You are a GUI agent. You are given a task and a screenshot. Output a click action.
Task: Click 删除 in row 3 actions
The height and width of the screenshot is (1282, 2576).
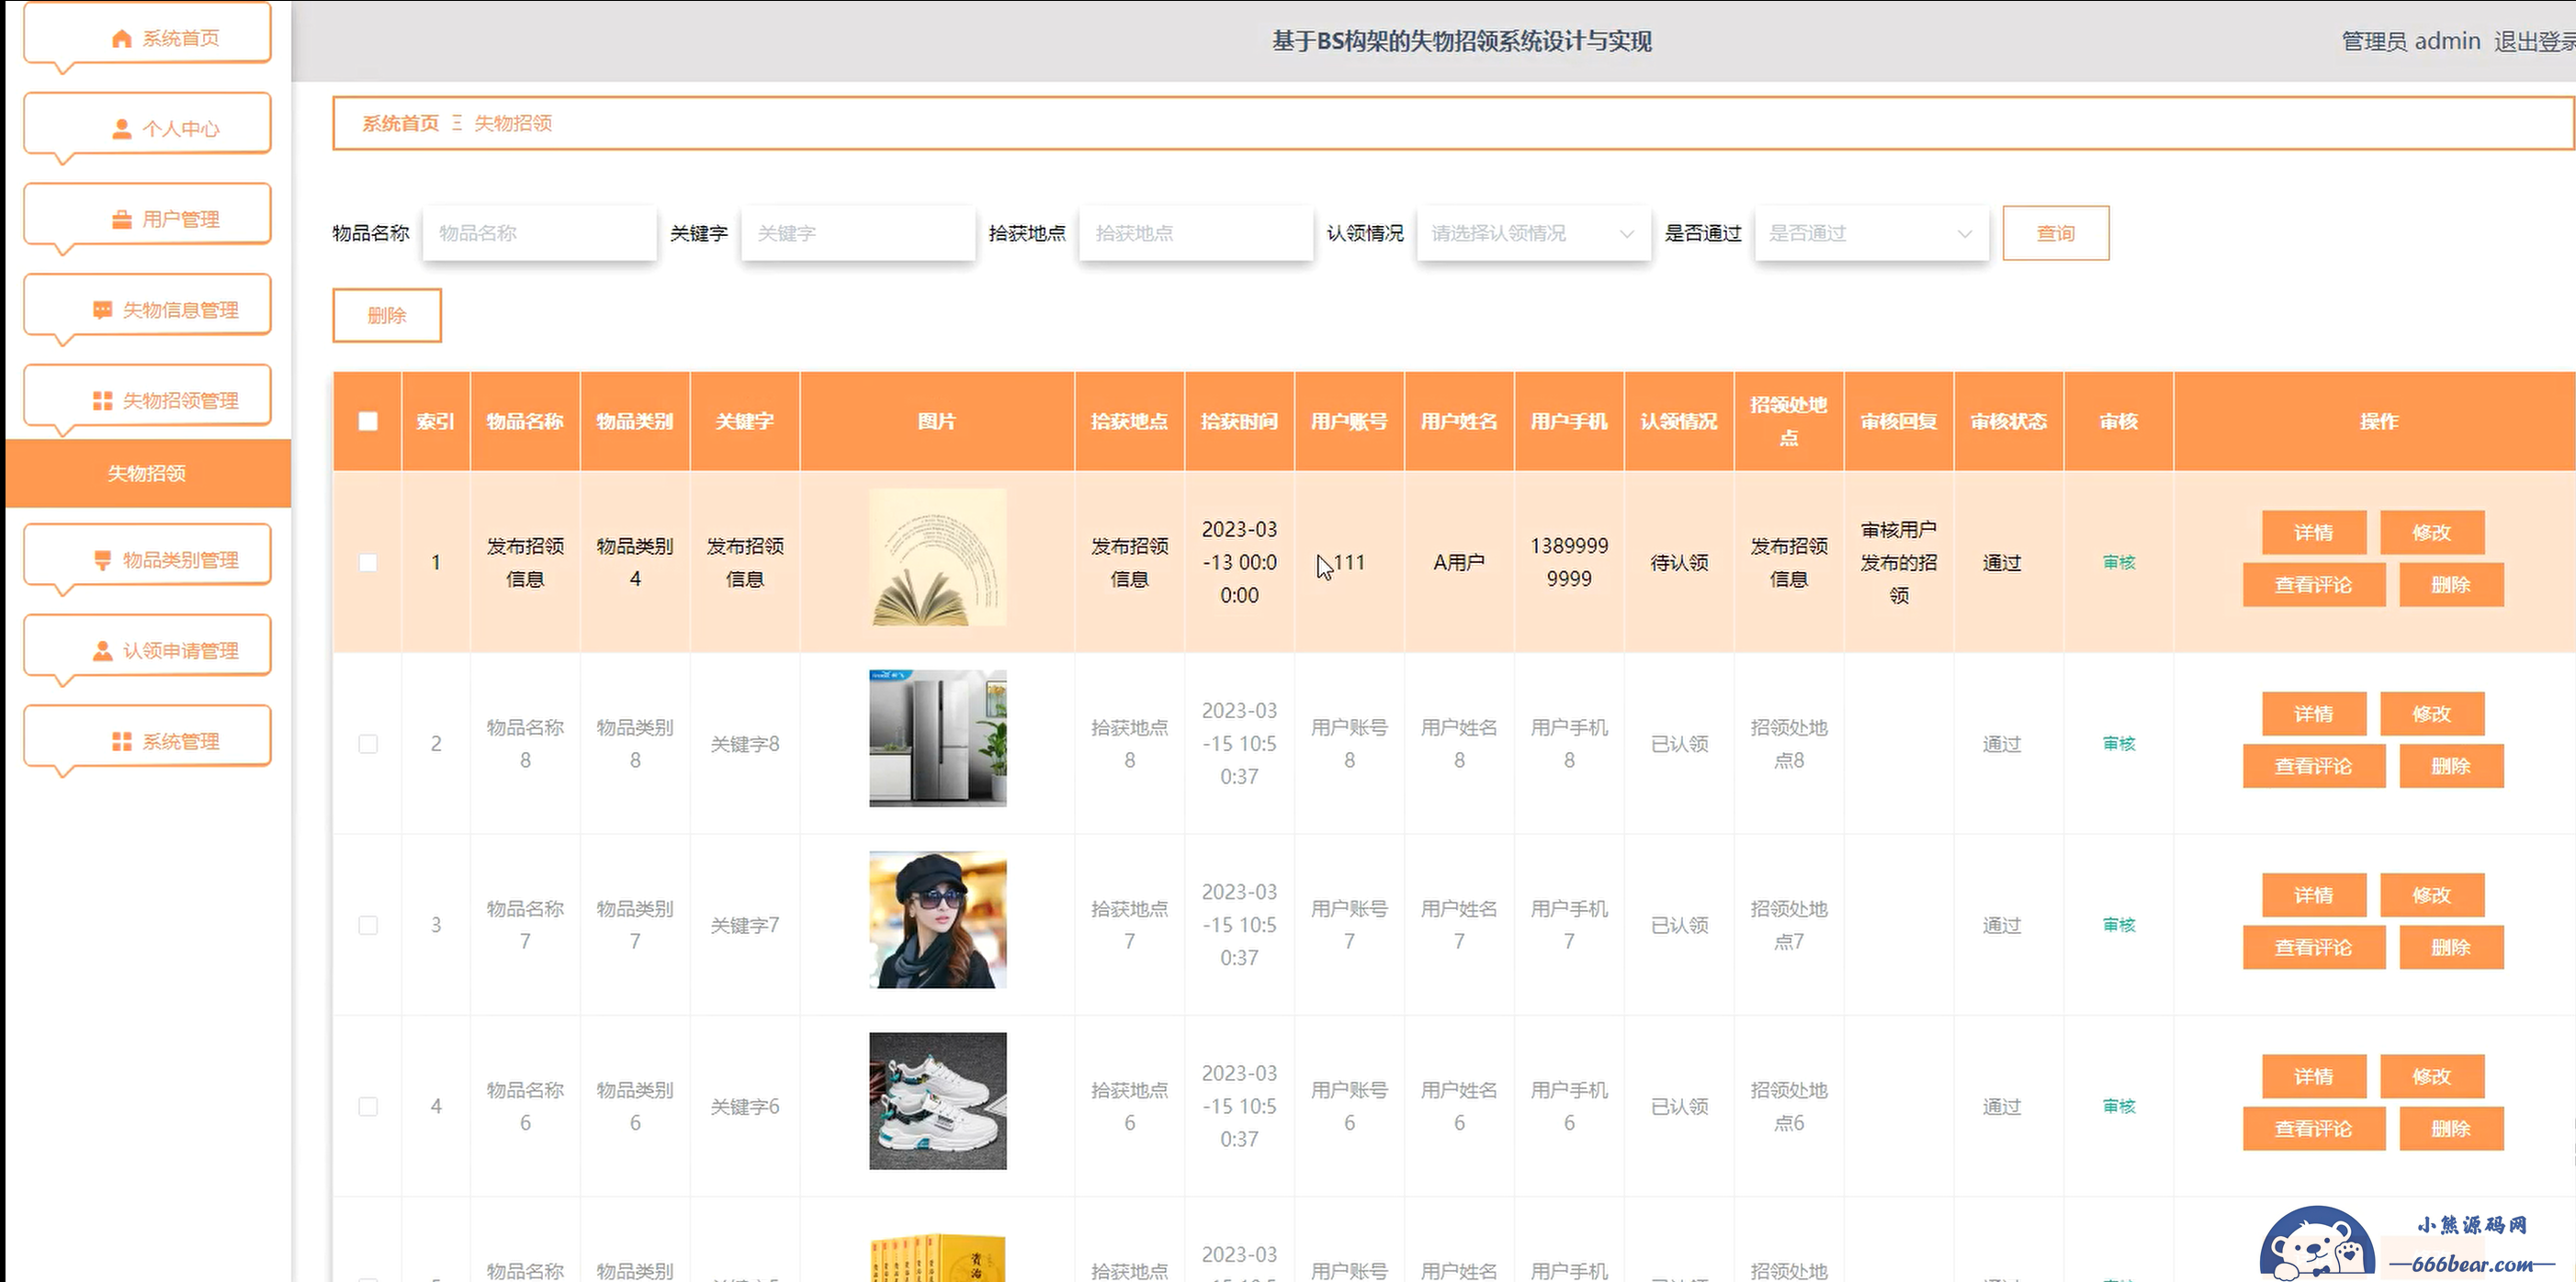pos(2451,947)
